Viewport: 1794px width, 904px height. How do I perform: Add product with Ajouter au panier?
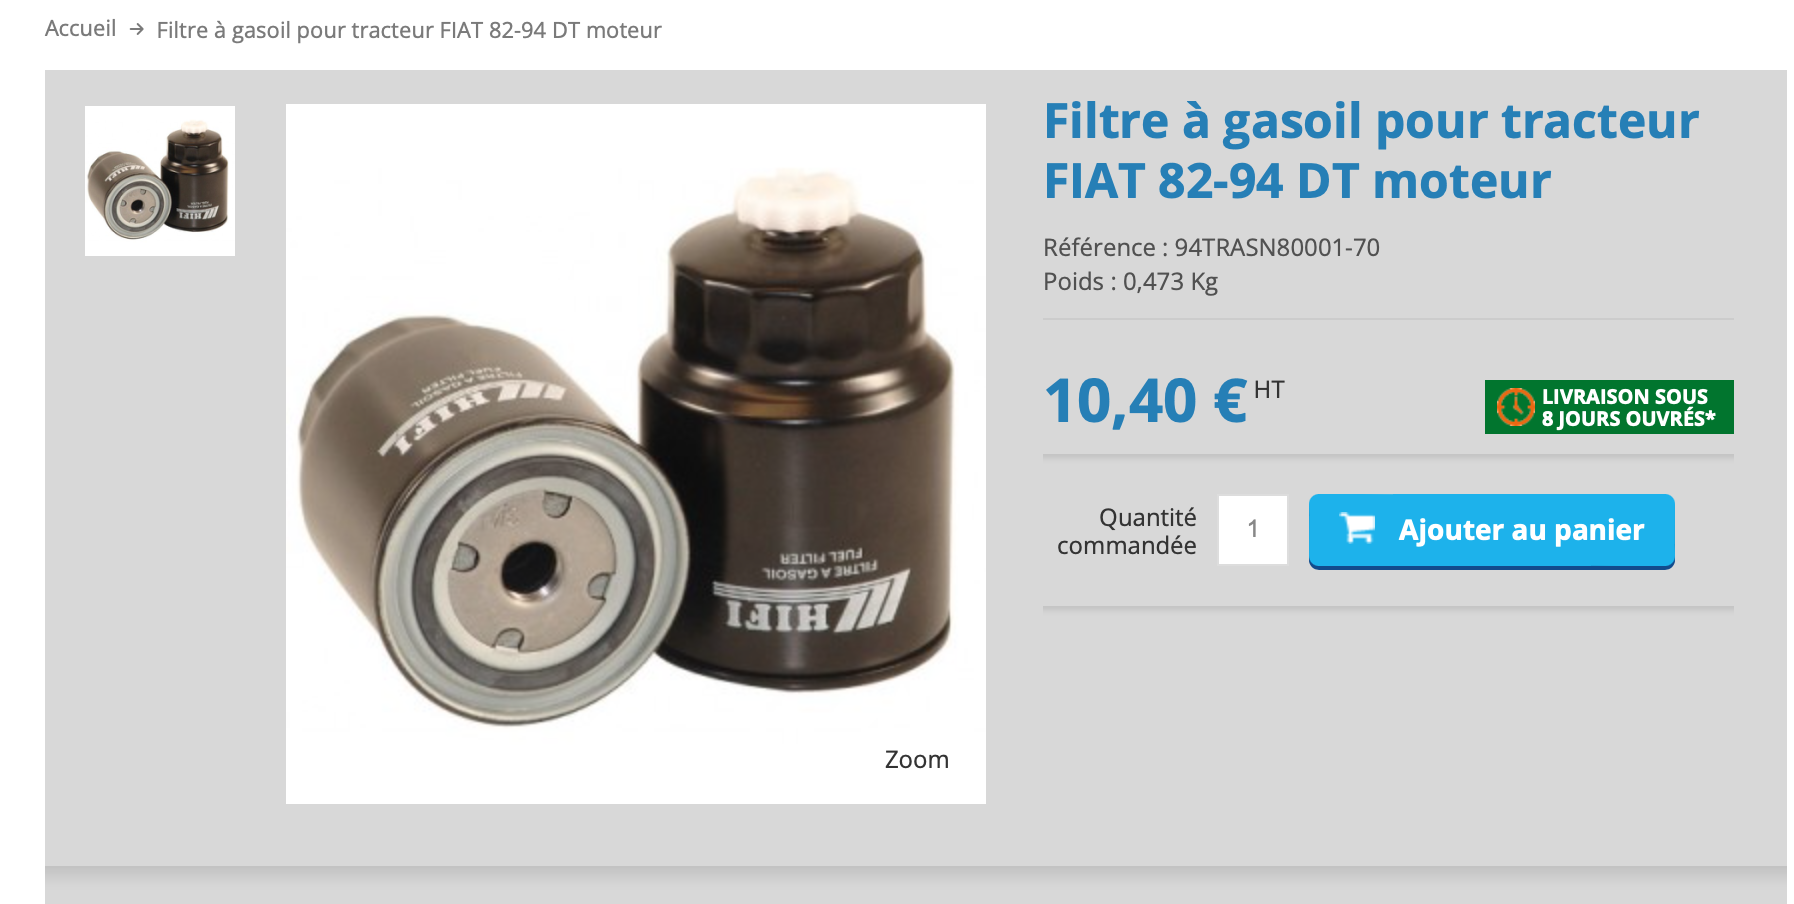coord(1491,531)
